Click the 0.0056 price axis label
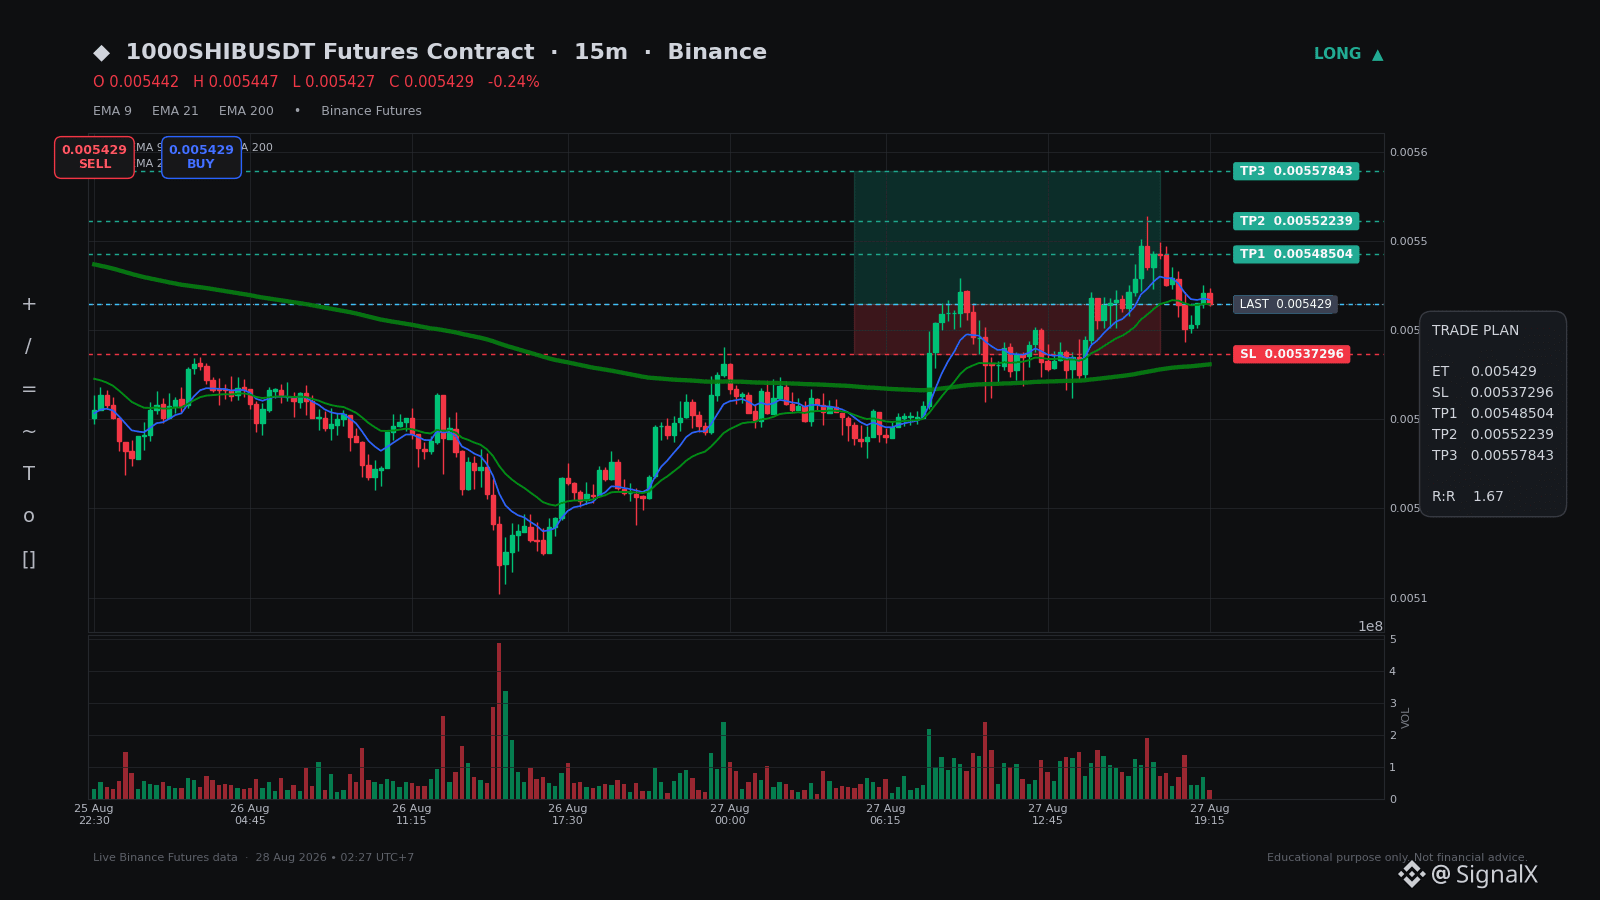The height and width of the screenshot is (900, 1600). pyautogui.click(x=1409, y=152)
